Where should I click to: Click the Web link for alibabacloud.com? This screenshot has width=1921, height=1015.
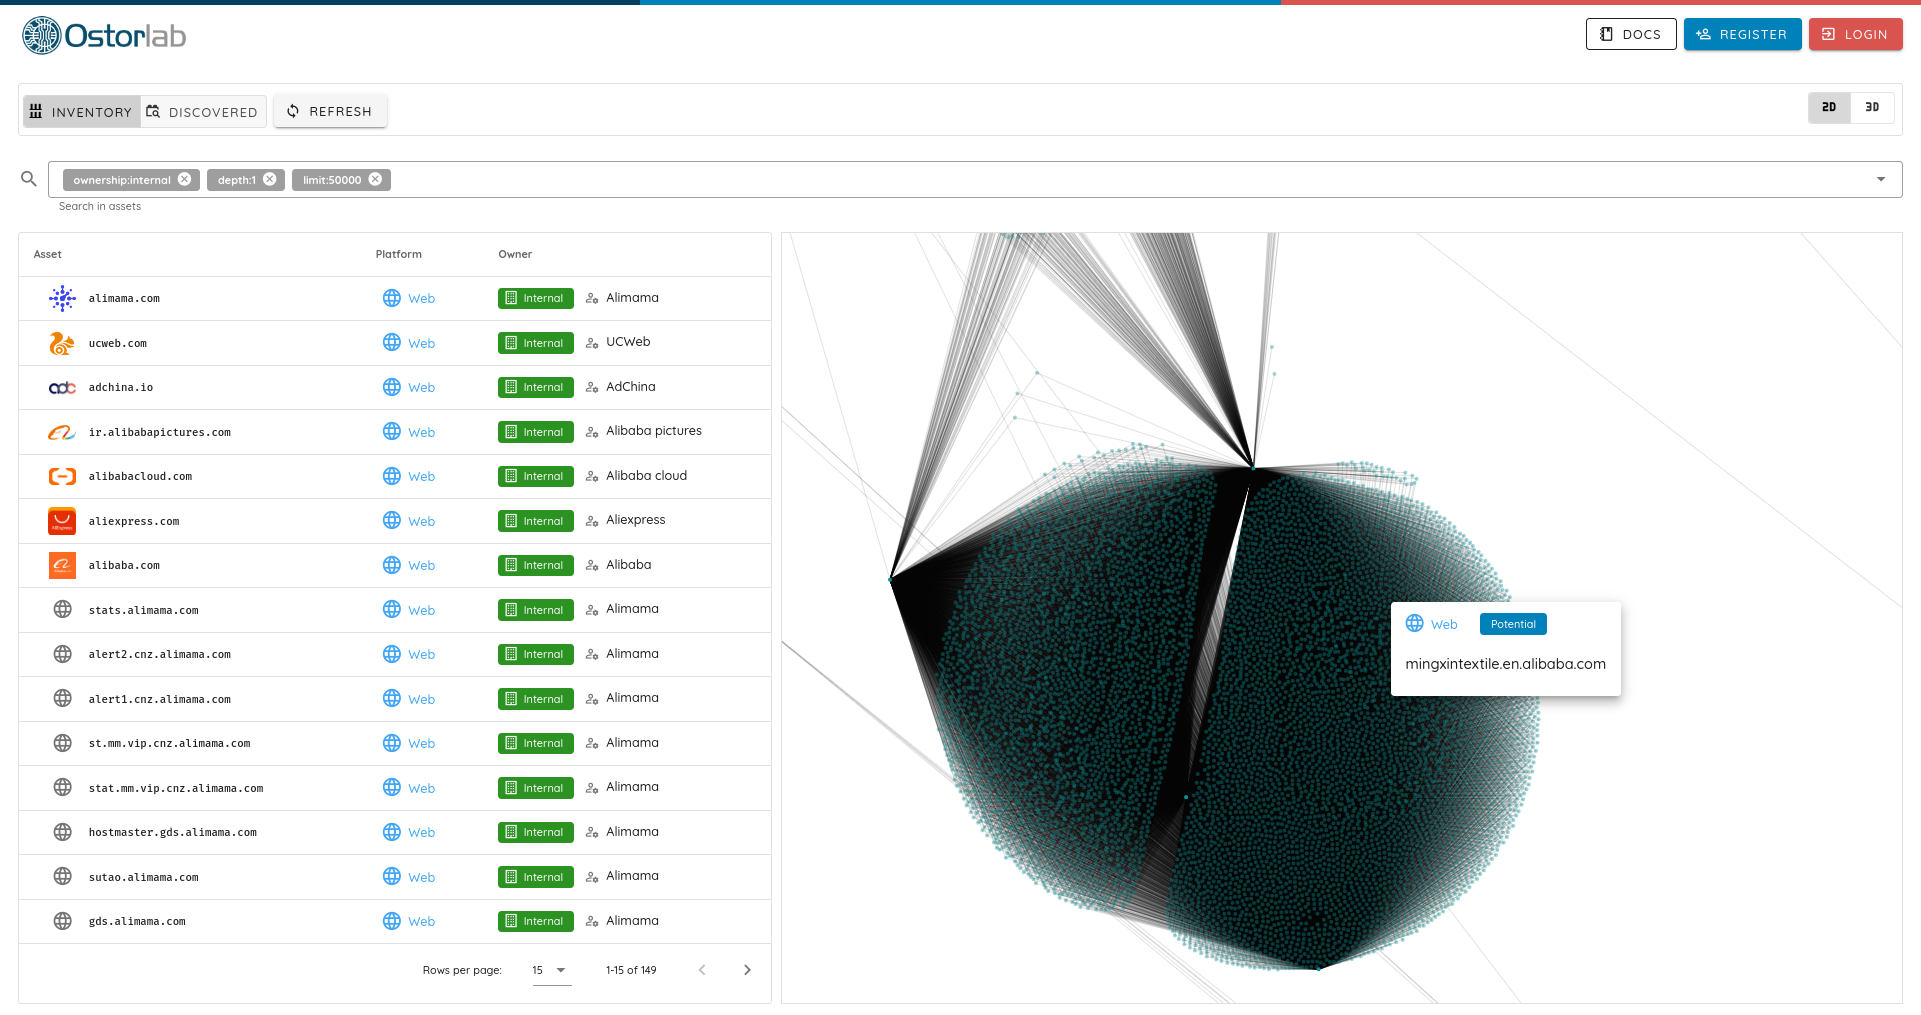tap(421, 477)
